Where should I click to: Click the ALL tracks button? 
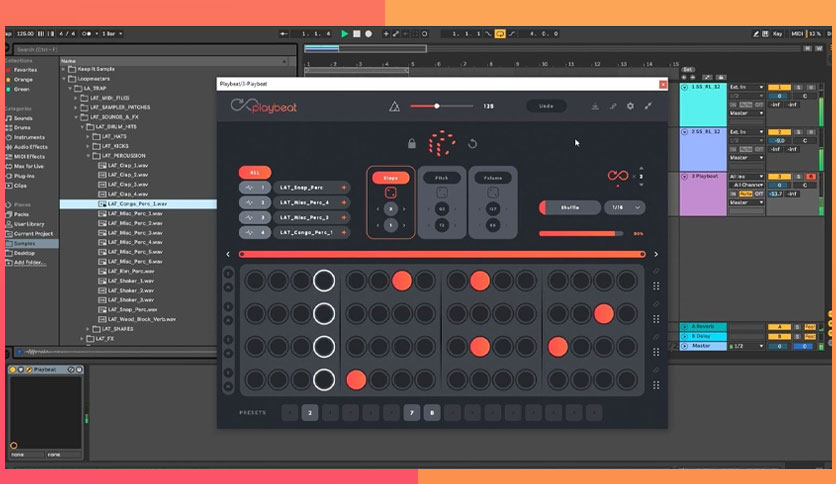255,173
